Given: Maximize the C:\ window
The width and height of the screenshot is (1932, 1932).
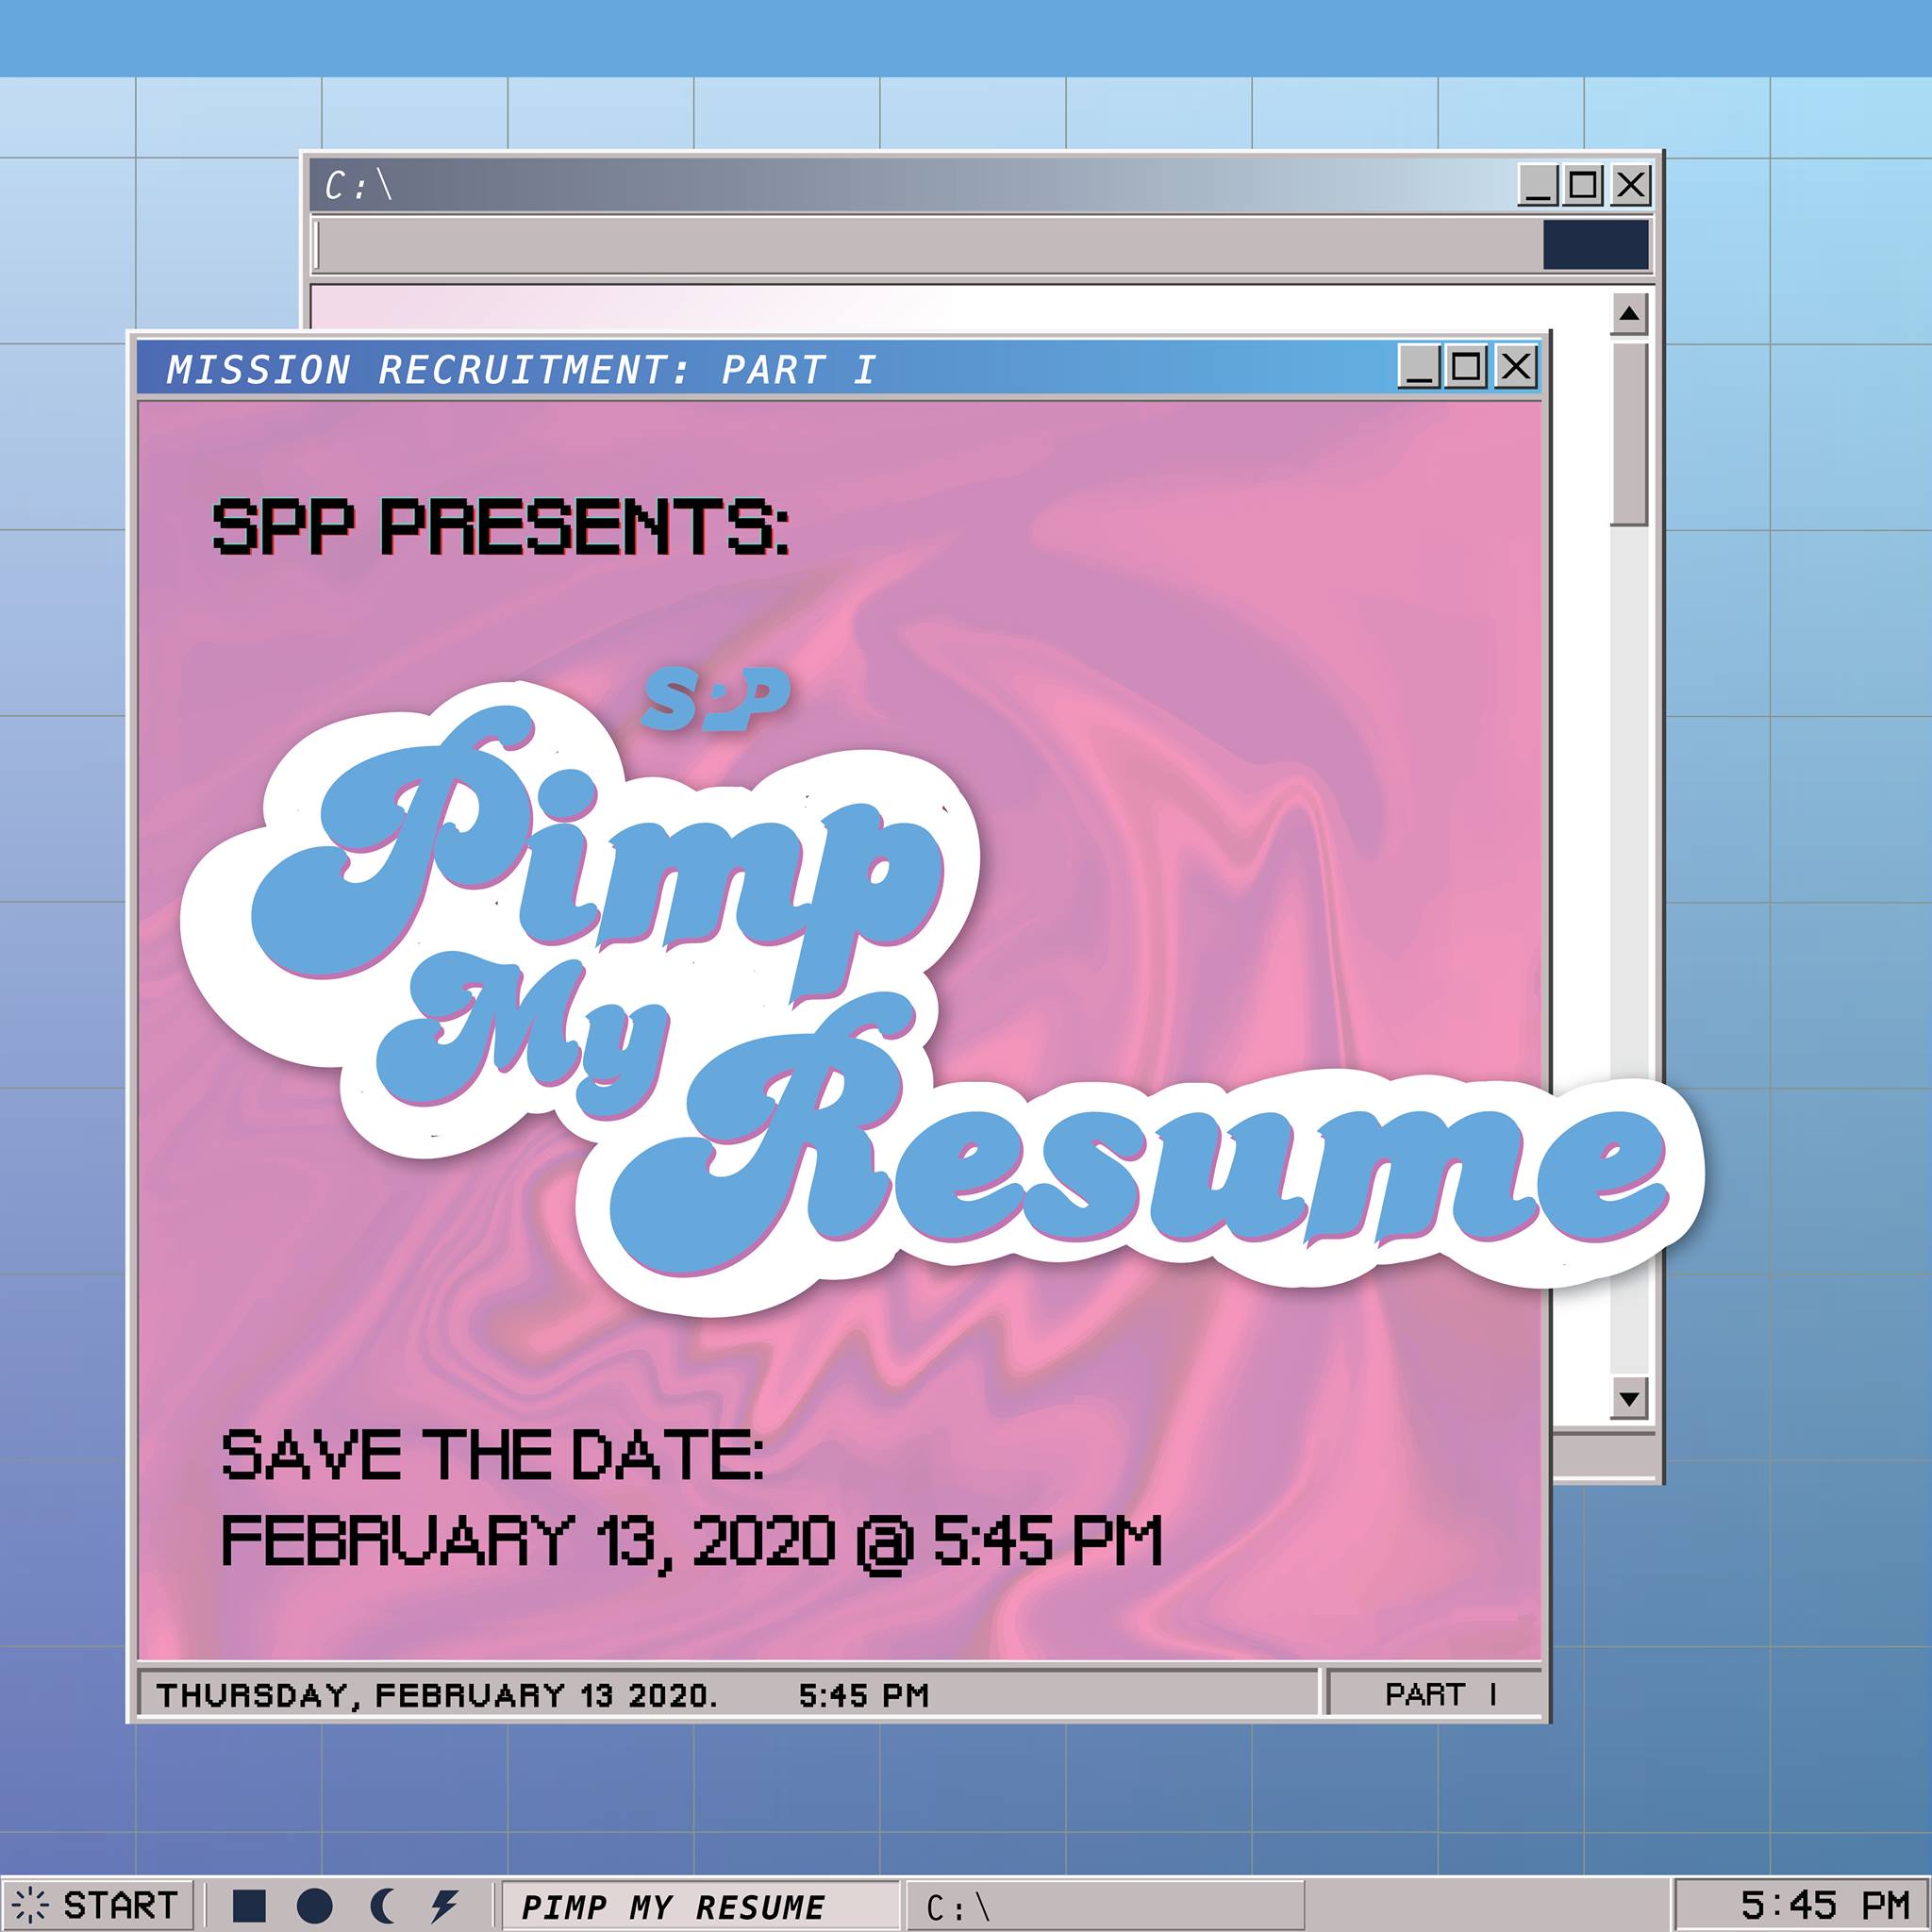Looking at the screenshot, I should [1583, 185].
